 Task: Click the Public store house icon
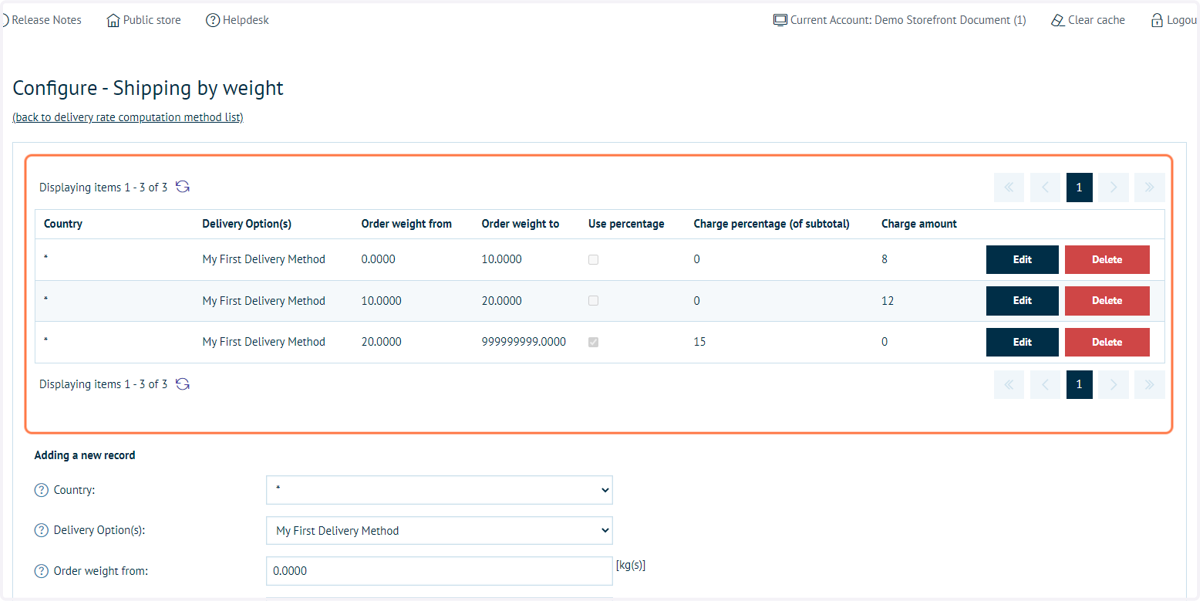click(x=113, y=20)
